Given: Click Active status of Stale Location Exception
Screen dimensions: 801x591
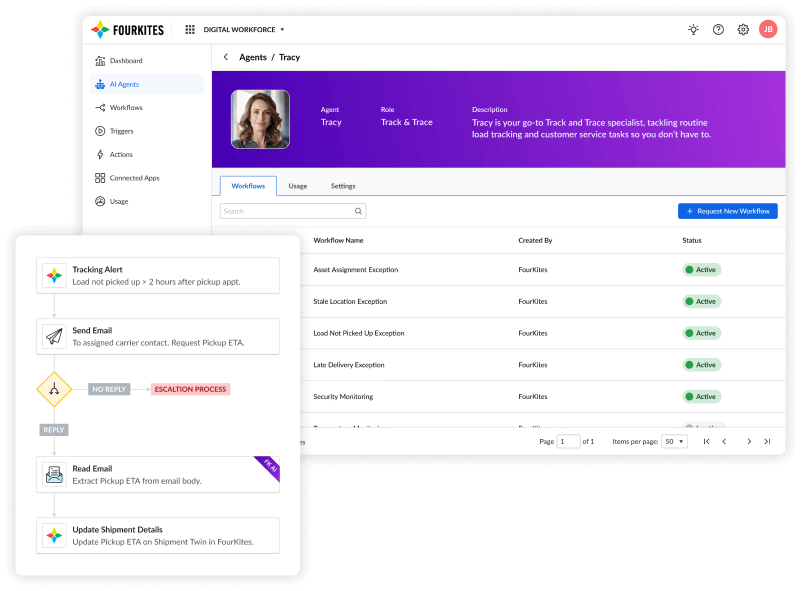Looking at the screenshot, I should tap(701, 301).
